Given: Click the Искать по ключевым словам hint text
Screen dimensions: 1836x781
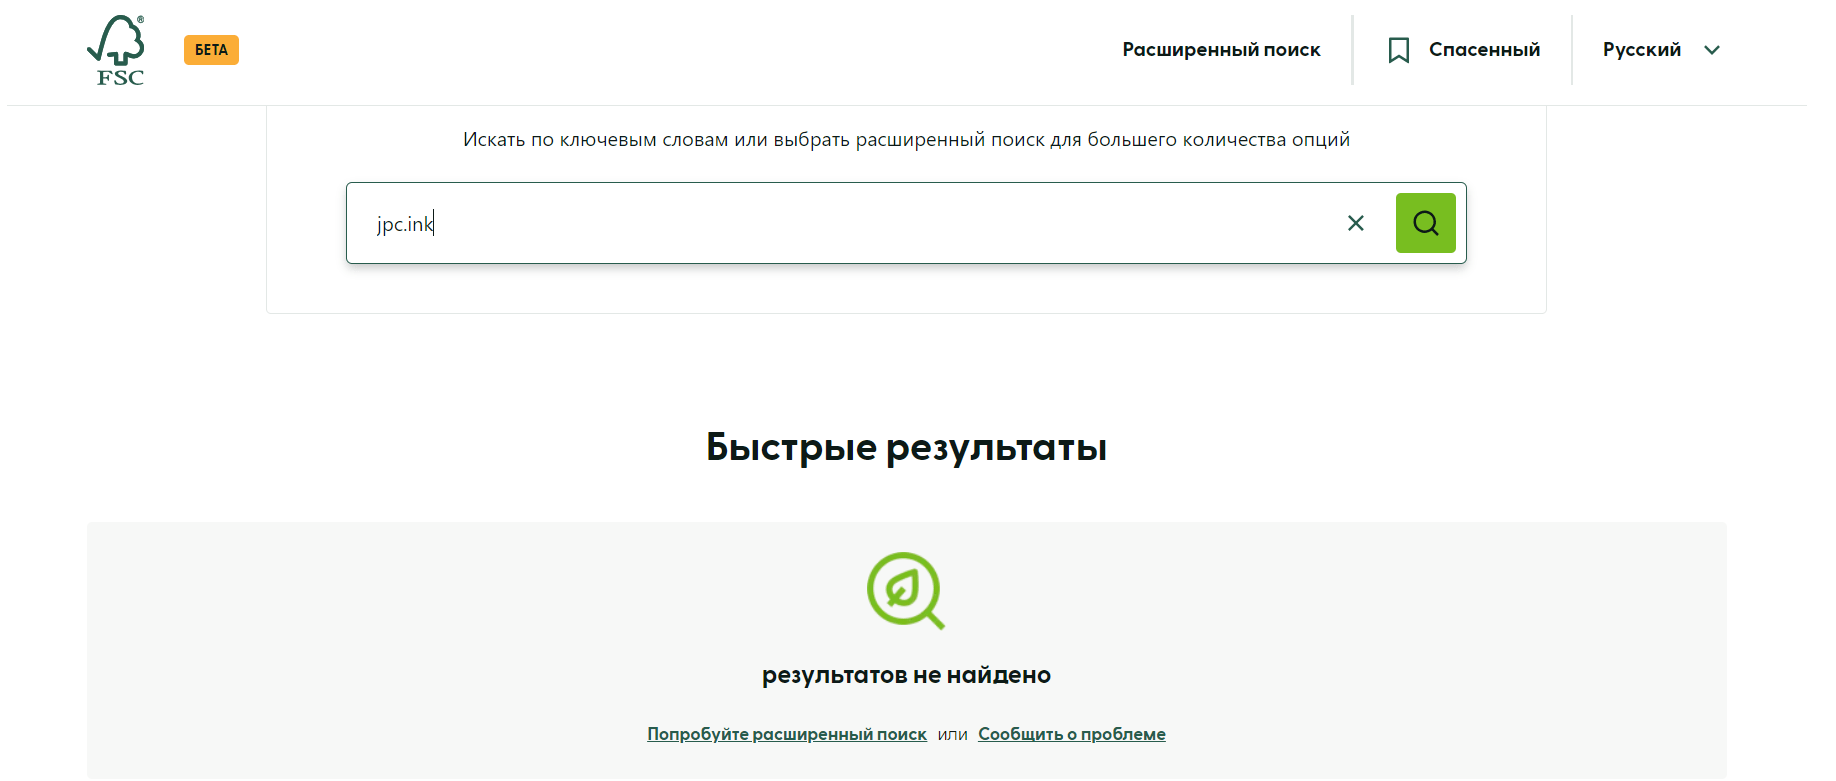Looking at the screenshot, I should pos(906,140).
